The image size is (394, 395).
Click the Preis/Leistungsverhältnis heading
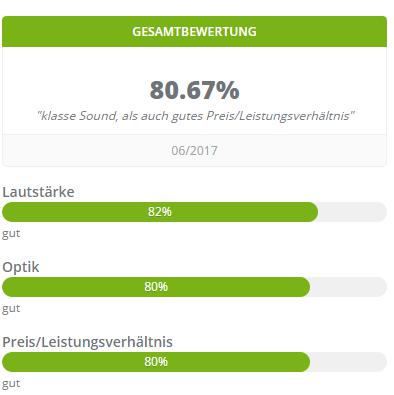click(x=87, y=342)
